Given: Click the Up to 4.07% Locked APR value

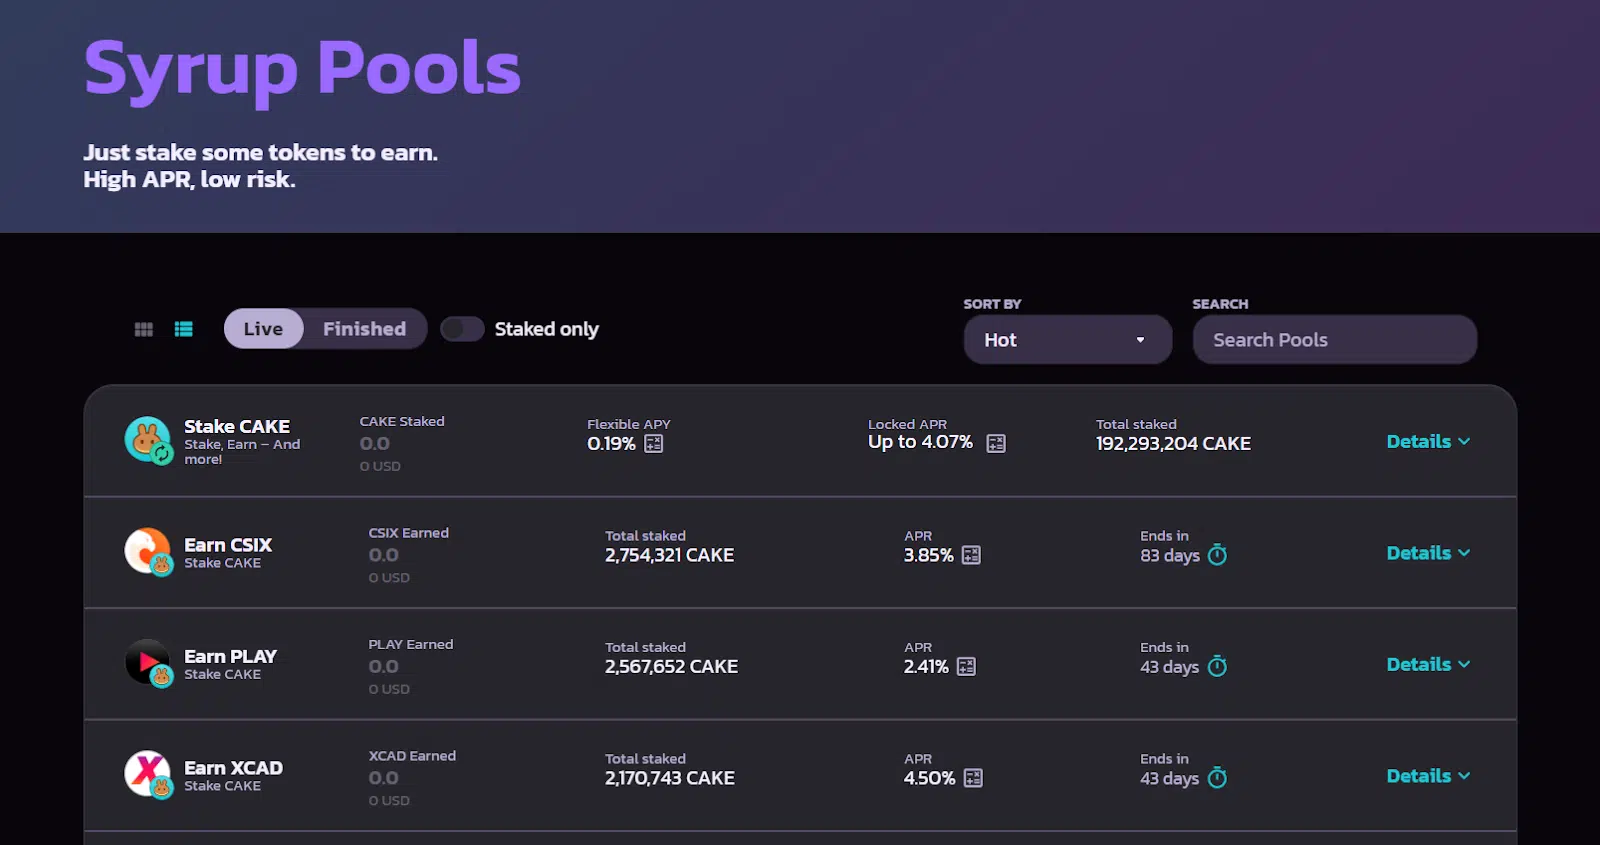Looking at the screenshot, I should 920,442.
